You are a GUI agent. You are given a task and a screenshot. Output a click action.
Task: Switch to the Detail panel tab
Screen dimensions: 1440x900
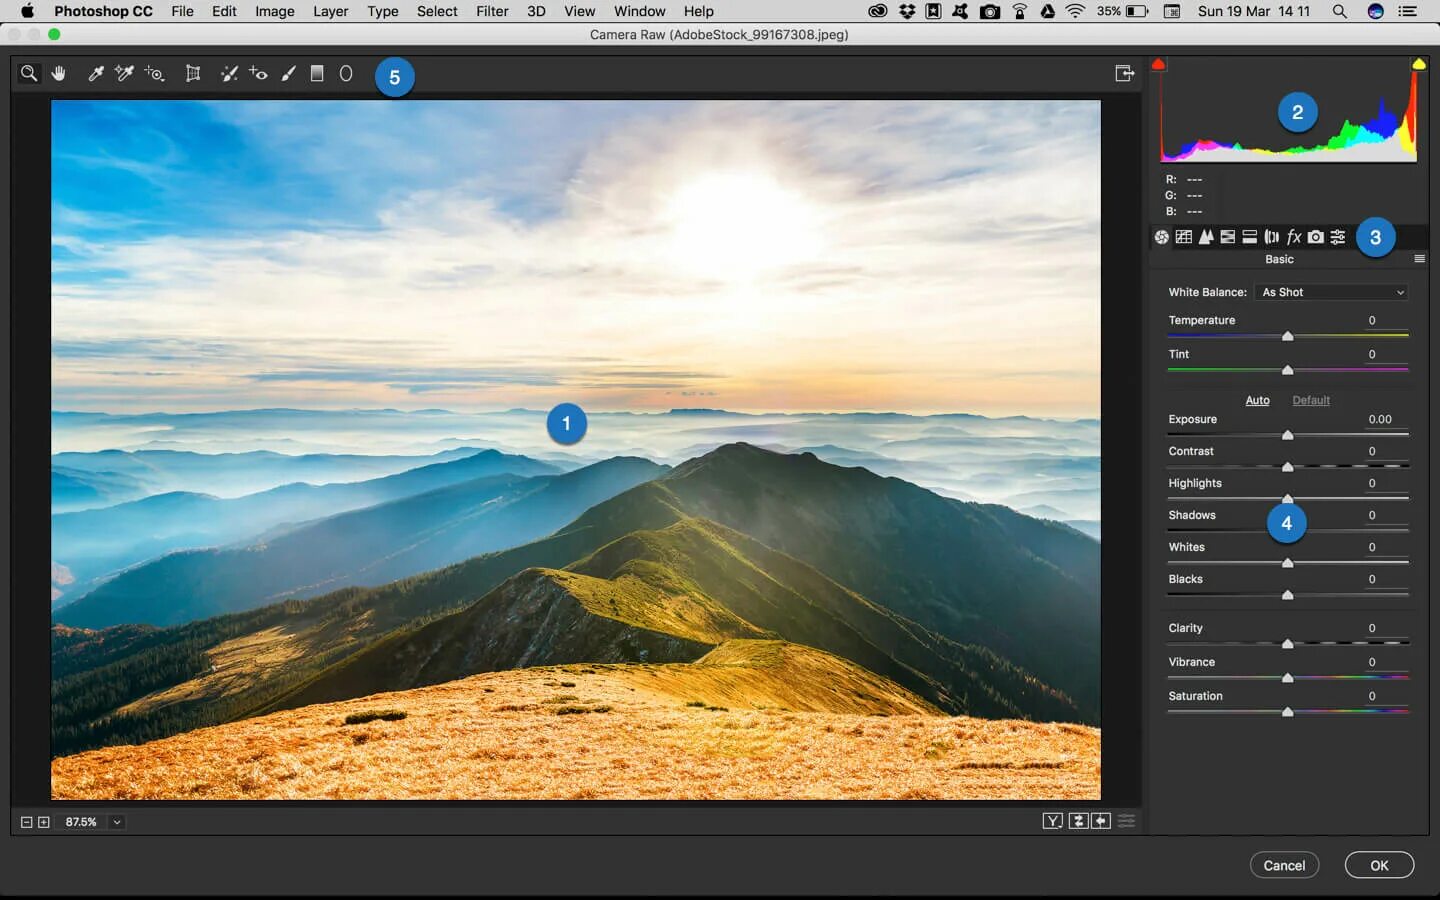pos(1206,237)
